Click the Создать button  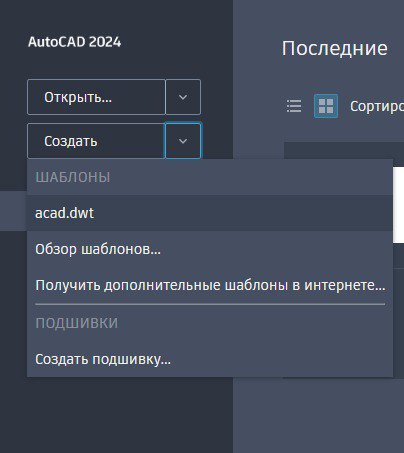click(96, 141)
